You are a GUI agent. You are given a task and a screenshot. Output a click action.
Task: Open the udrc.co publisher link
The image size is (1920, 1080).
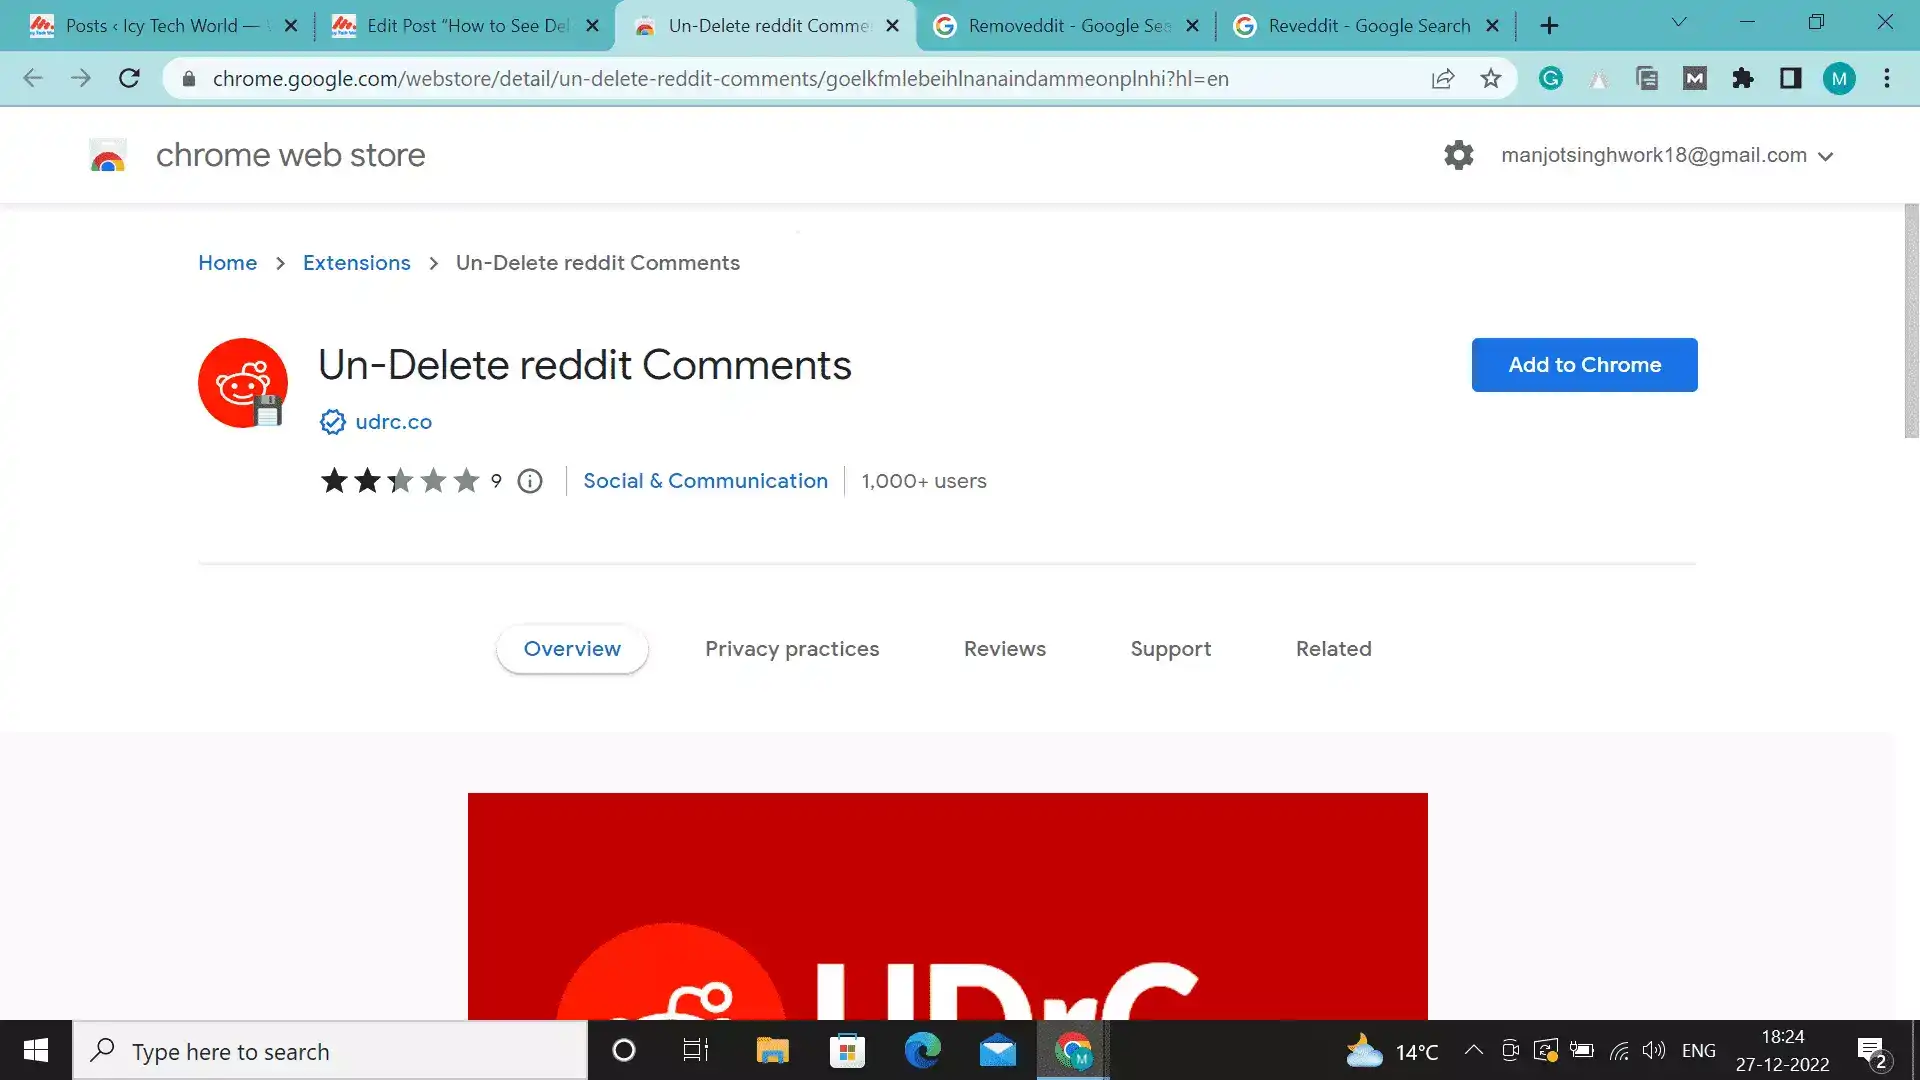pyautogui.click(x=394, y=422)
